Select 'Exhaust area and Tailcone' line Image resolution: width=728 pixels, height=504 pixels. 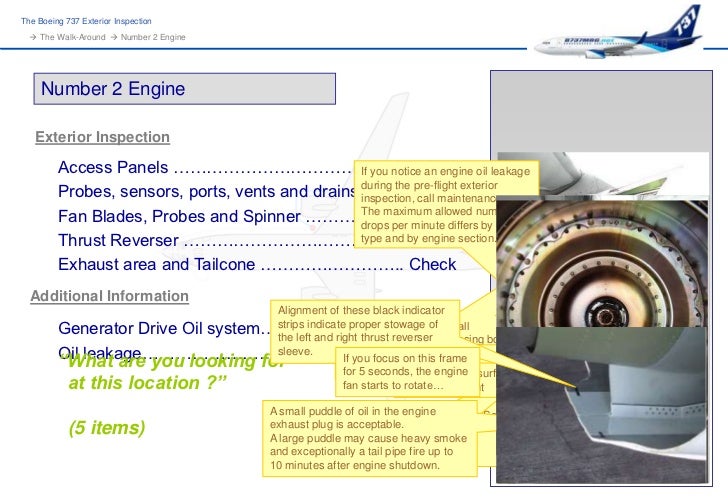click(257, 265)
